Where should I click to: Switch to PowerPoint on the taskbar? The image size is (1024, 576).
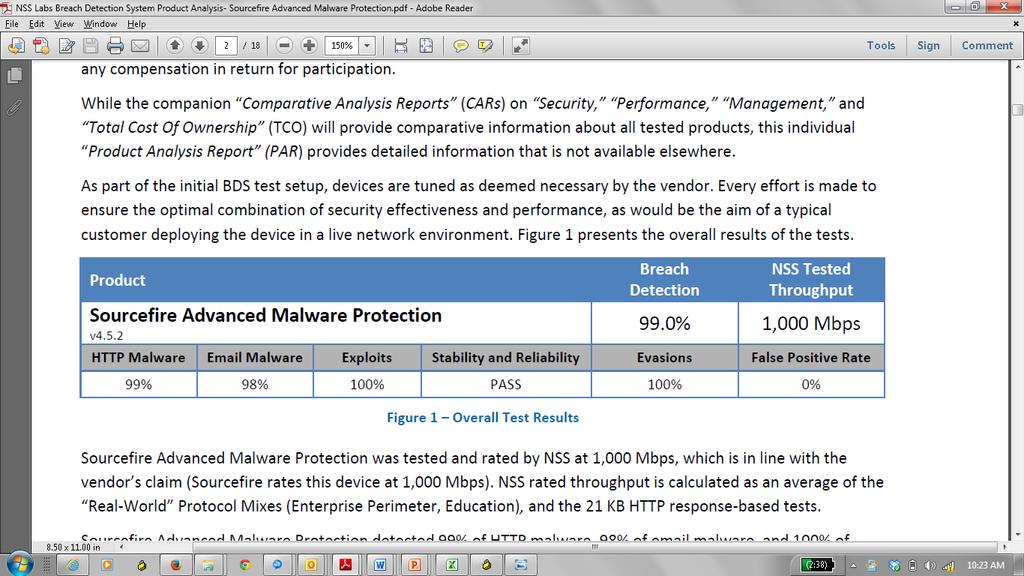415,565
